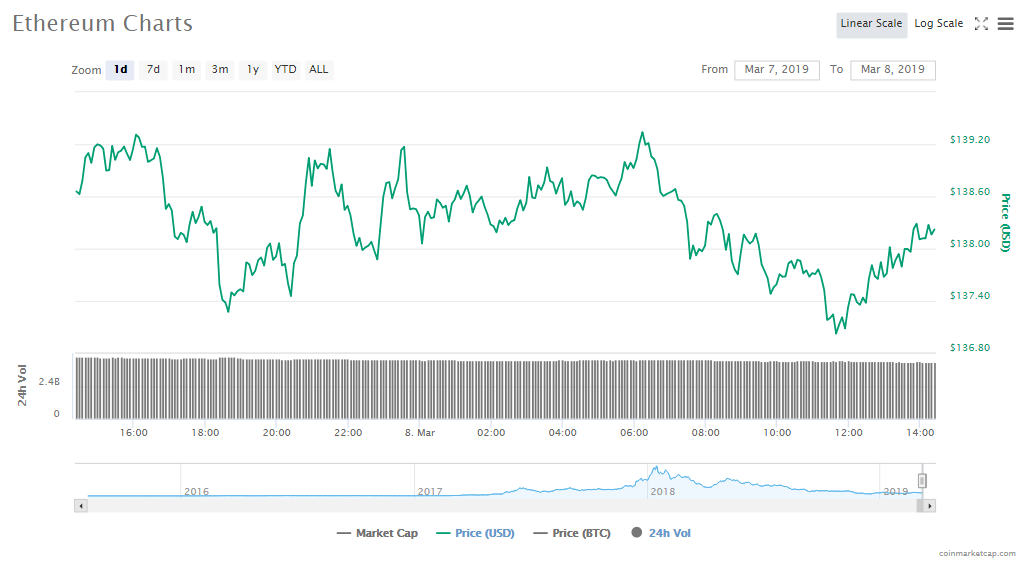Image resolution: width=1031 pixels, height=569 pixels.
Task: Click the fullscreen expand icon
Action: pyautogui.click(x=981, y=24)
